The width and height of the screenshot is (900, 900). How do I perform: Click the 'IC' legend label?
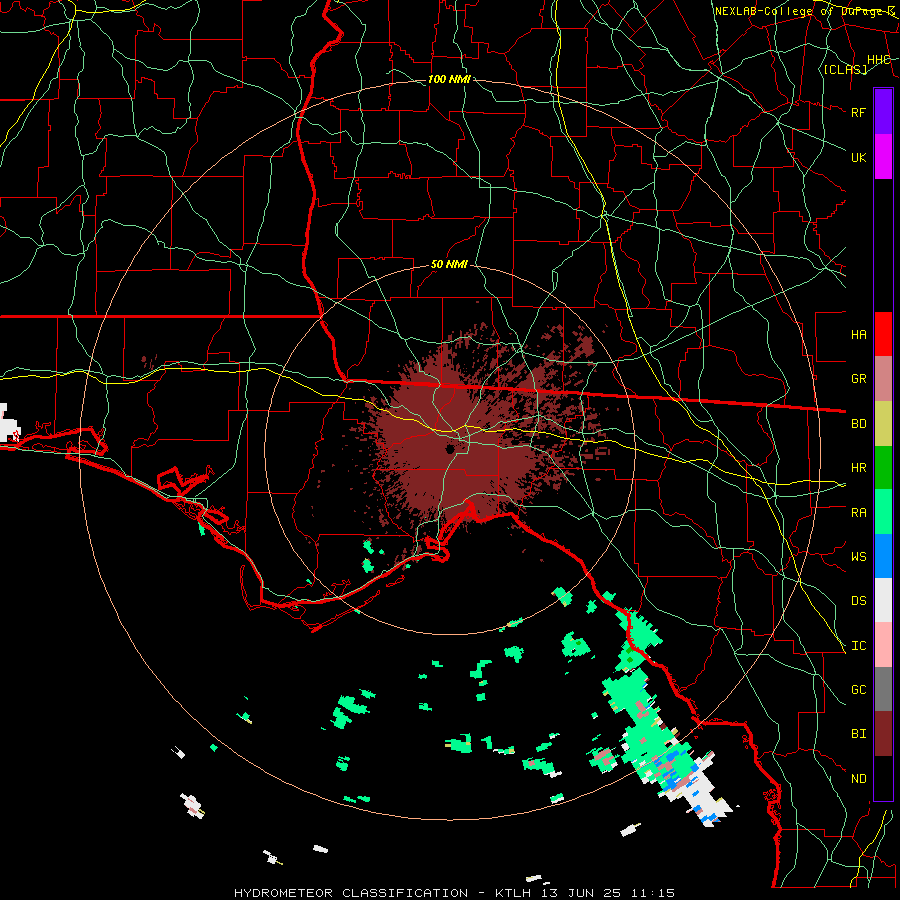[858, 646]
